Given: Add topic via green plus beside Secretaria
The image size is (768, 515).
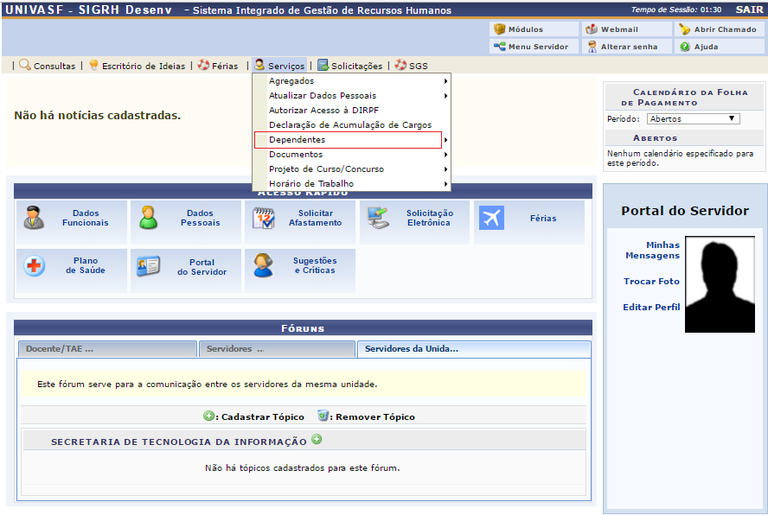Looking at the screenshot, I should point(317,440).
